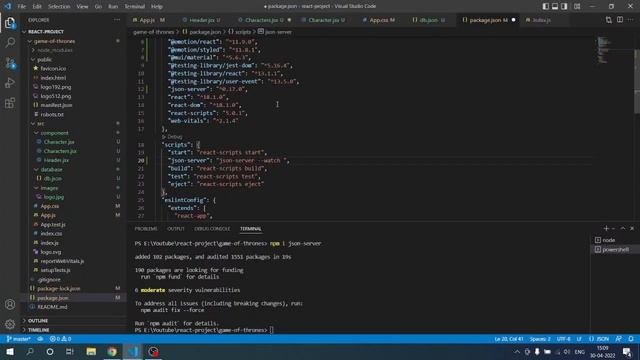This screenshot has width=640, height=360.
Task: Click the feedback icon in status bar
Action: tap(619, 339)
